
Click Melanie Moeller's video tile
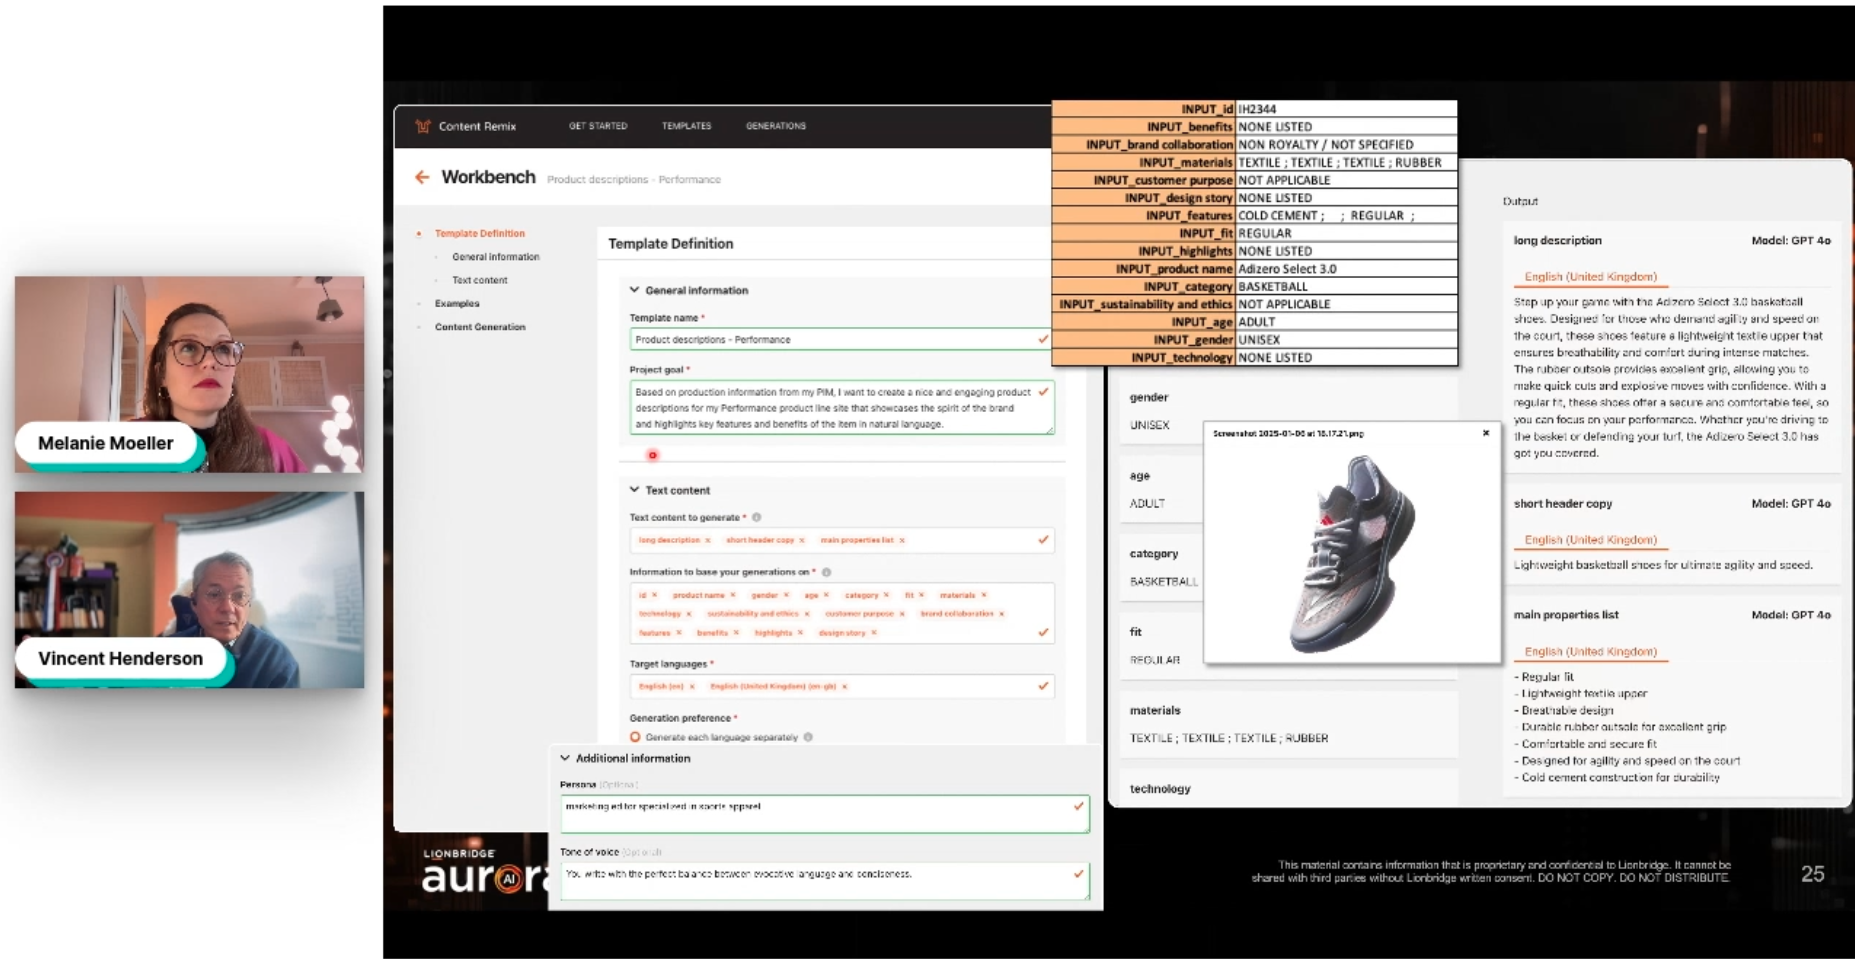pos(190,374)
